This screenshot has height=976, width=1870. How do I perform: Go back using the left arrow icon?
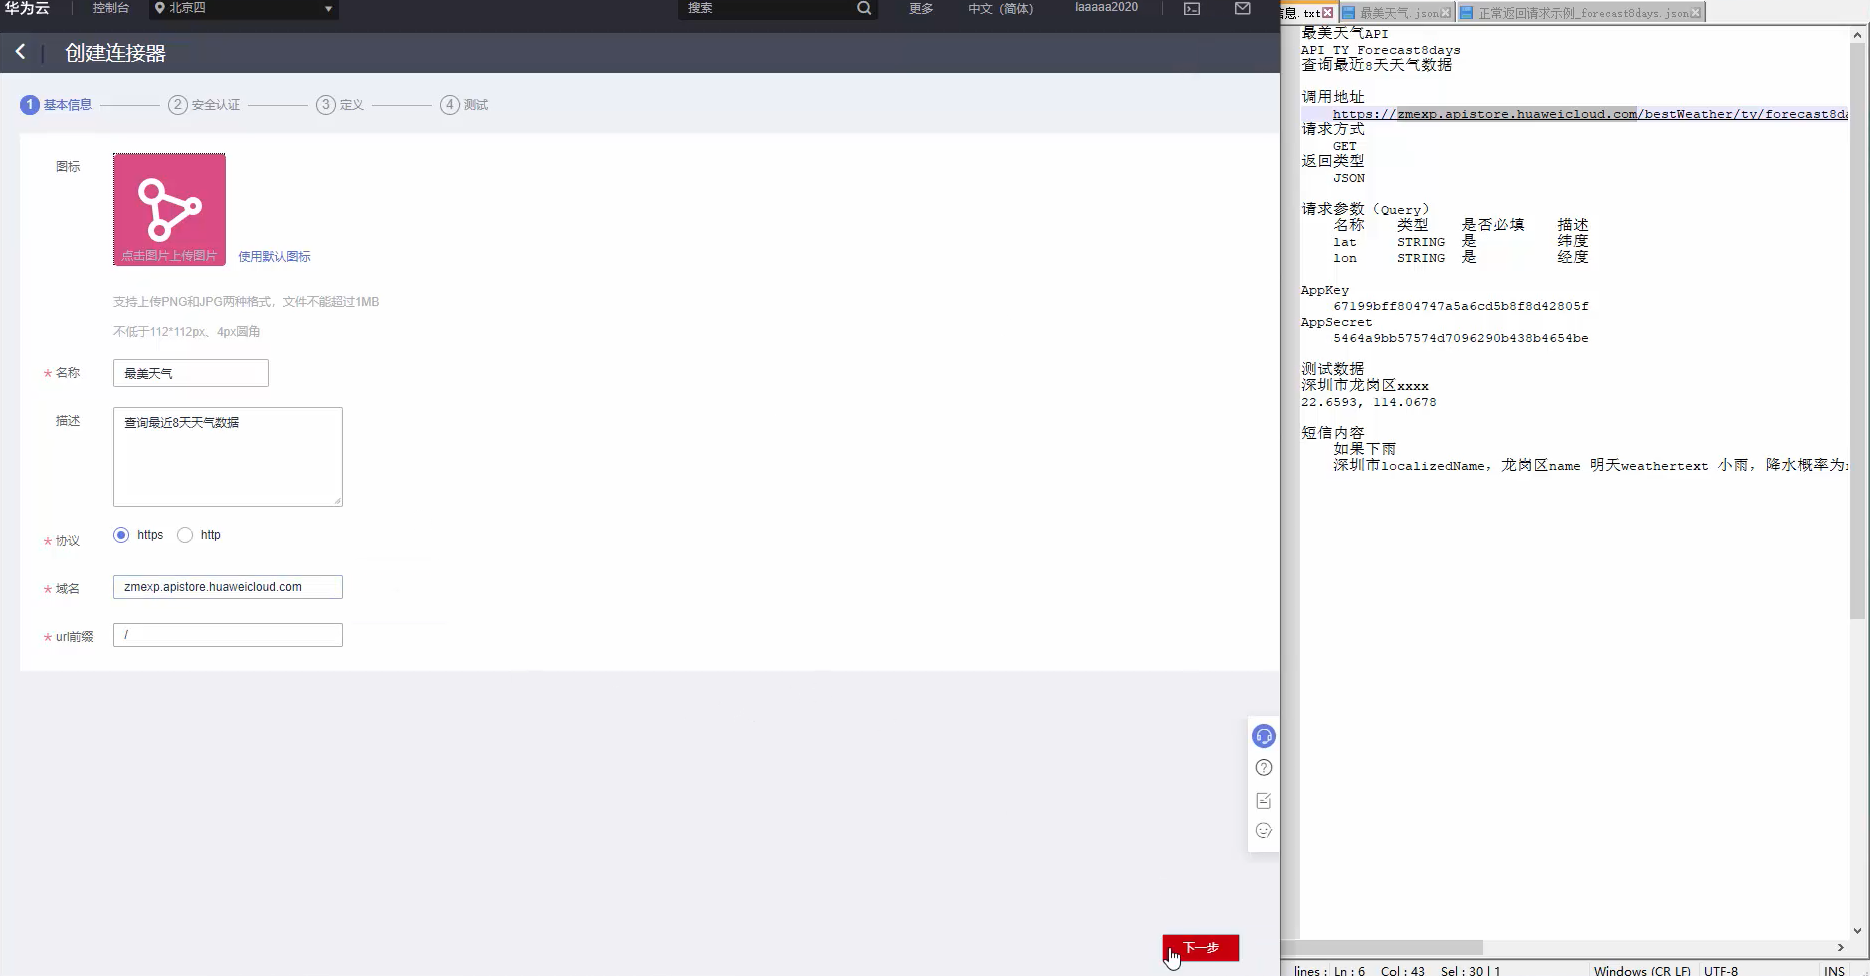pos(20,52)
